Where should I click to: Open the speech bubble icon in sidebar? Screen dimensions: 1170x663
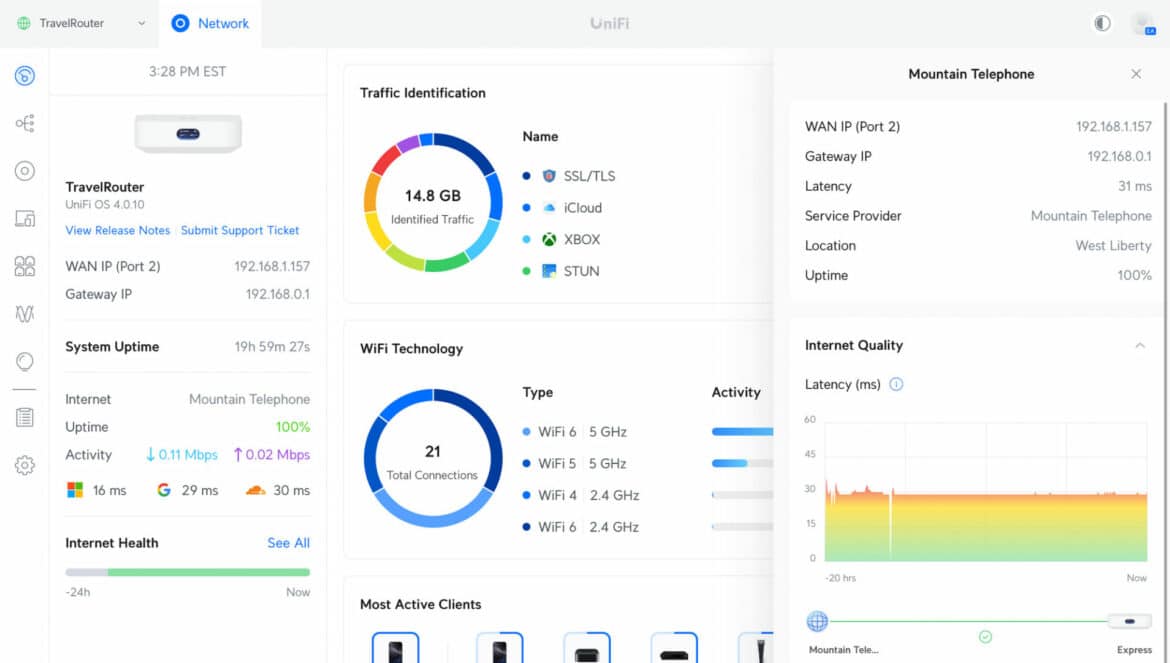click(25, 362)
